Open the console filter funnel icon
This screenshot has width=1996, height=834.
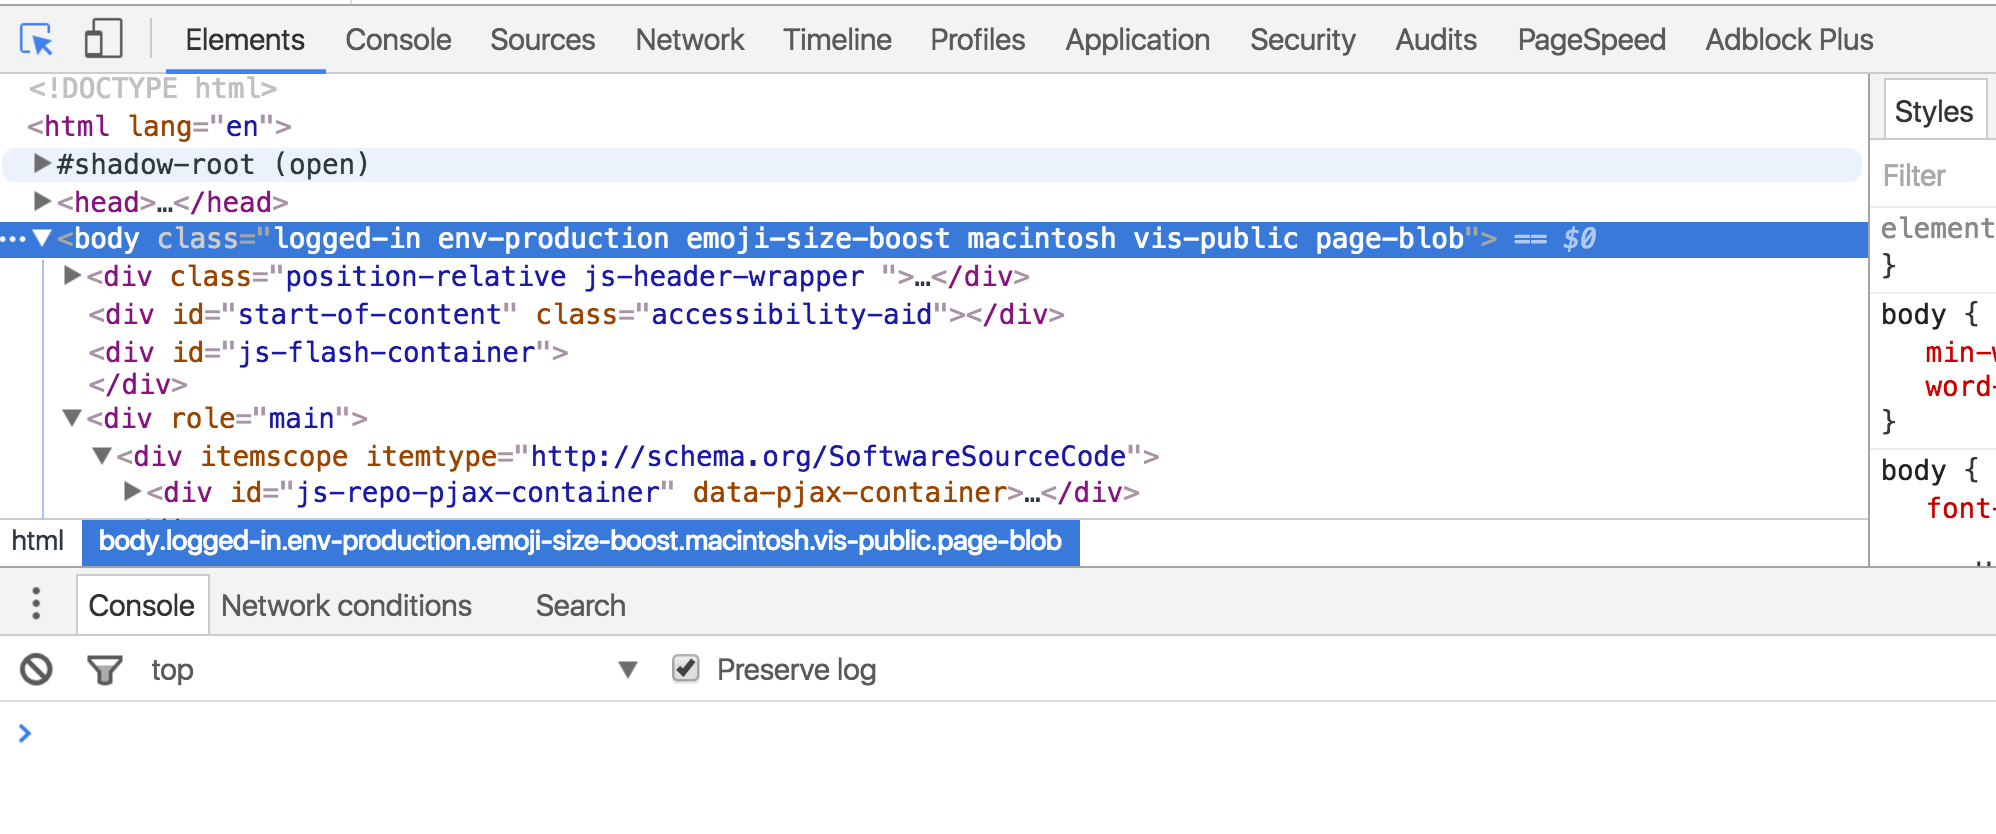click(104, 670)
